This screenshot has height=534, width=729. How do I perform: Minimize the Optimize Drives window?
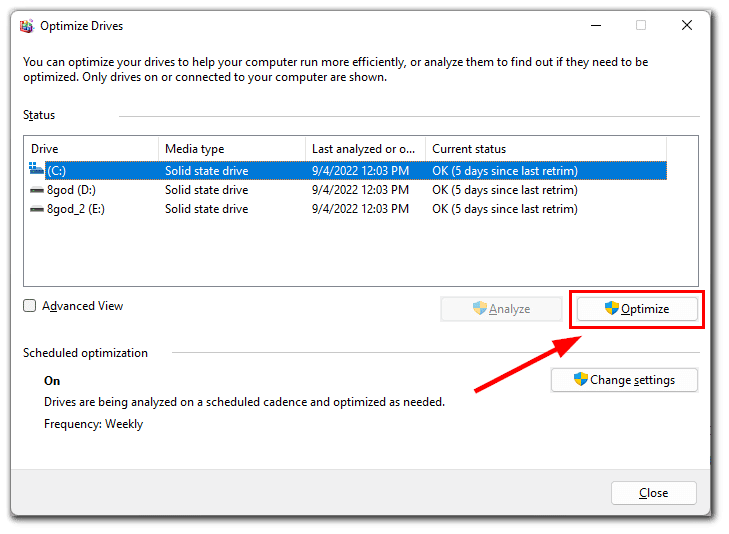(x=596, y=26)
